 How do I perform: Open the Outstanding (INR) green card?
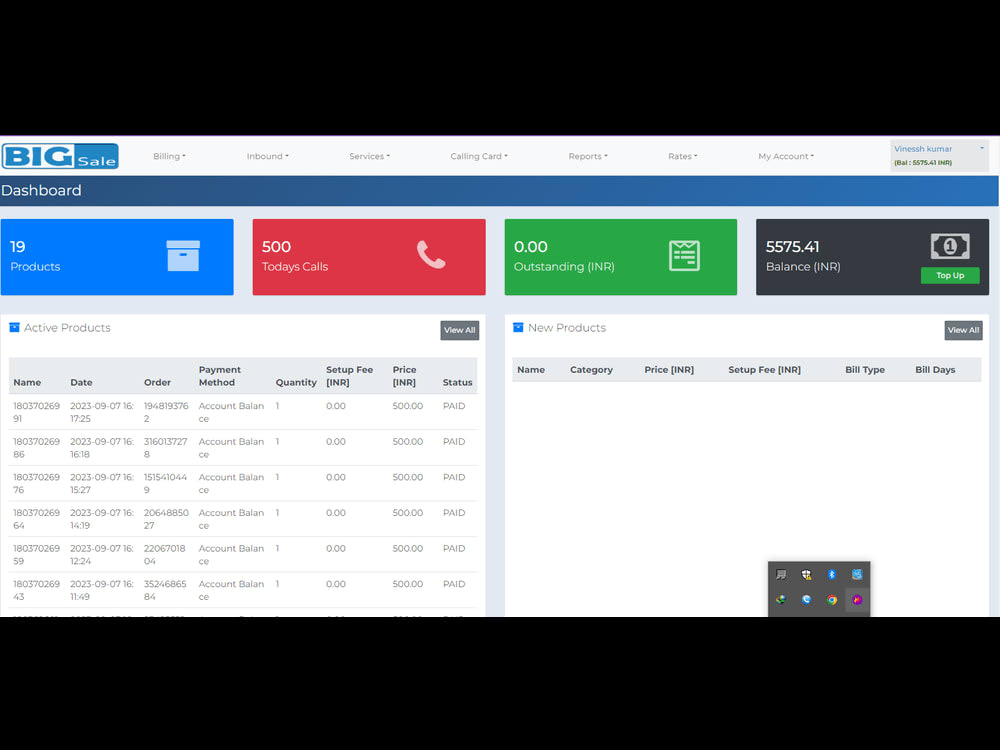(x=621, y=257)
